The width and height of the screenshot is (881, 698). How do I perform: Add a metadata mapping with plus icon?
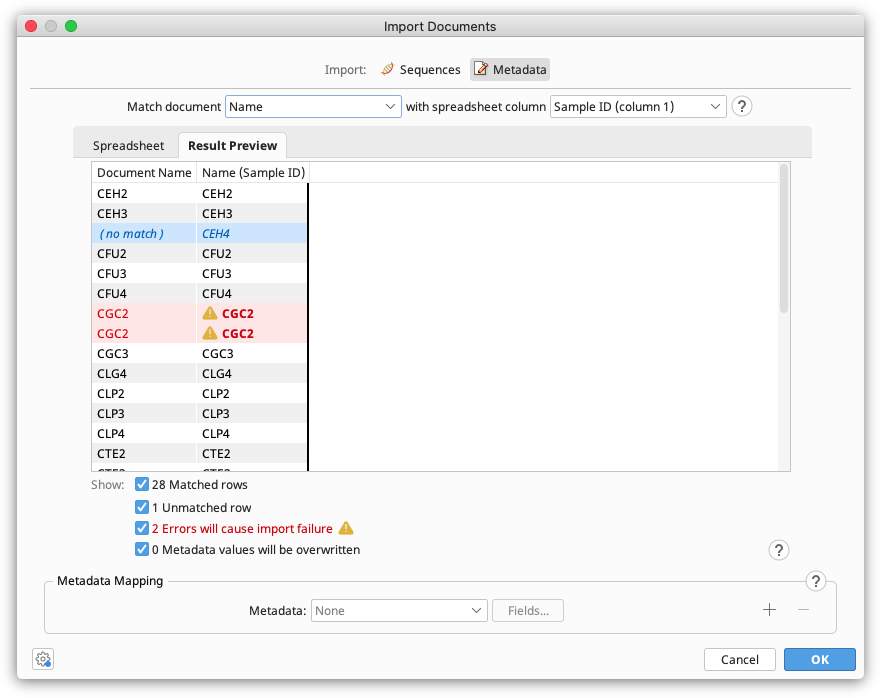point(769,610)
